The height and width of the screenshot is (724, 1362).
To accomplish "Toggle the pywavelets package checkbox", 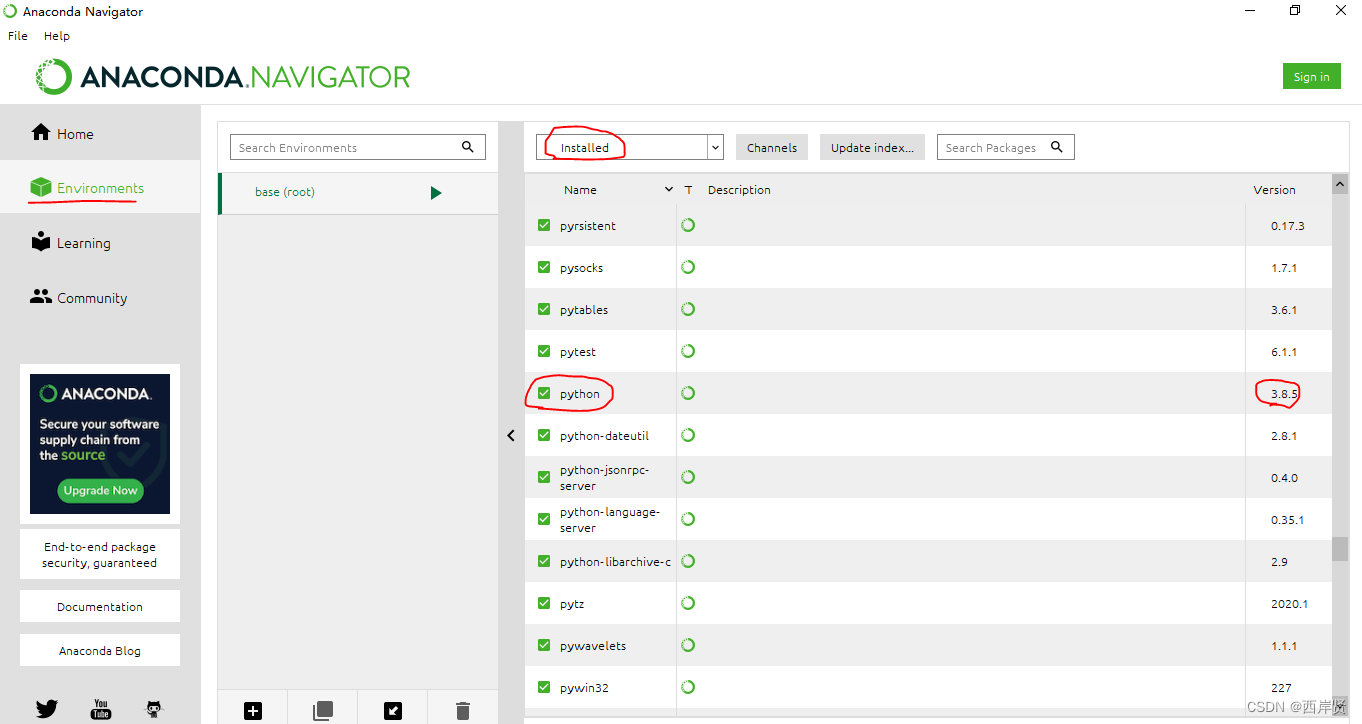I will (544, 645).
